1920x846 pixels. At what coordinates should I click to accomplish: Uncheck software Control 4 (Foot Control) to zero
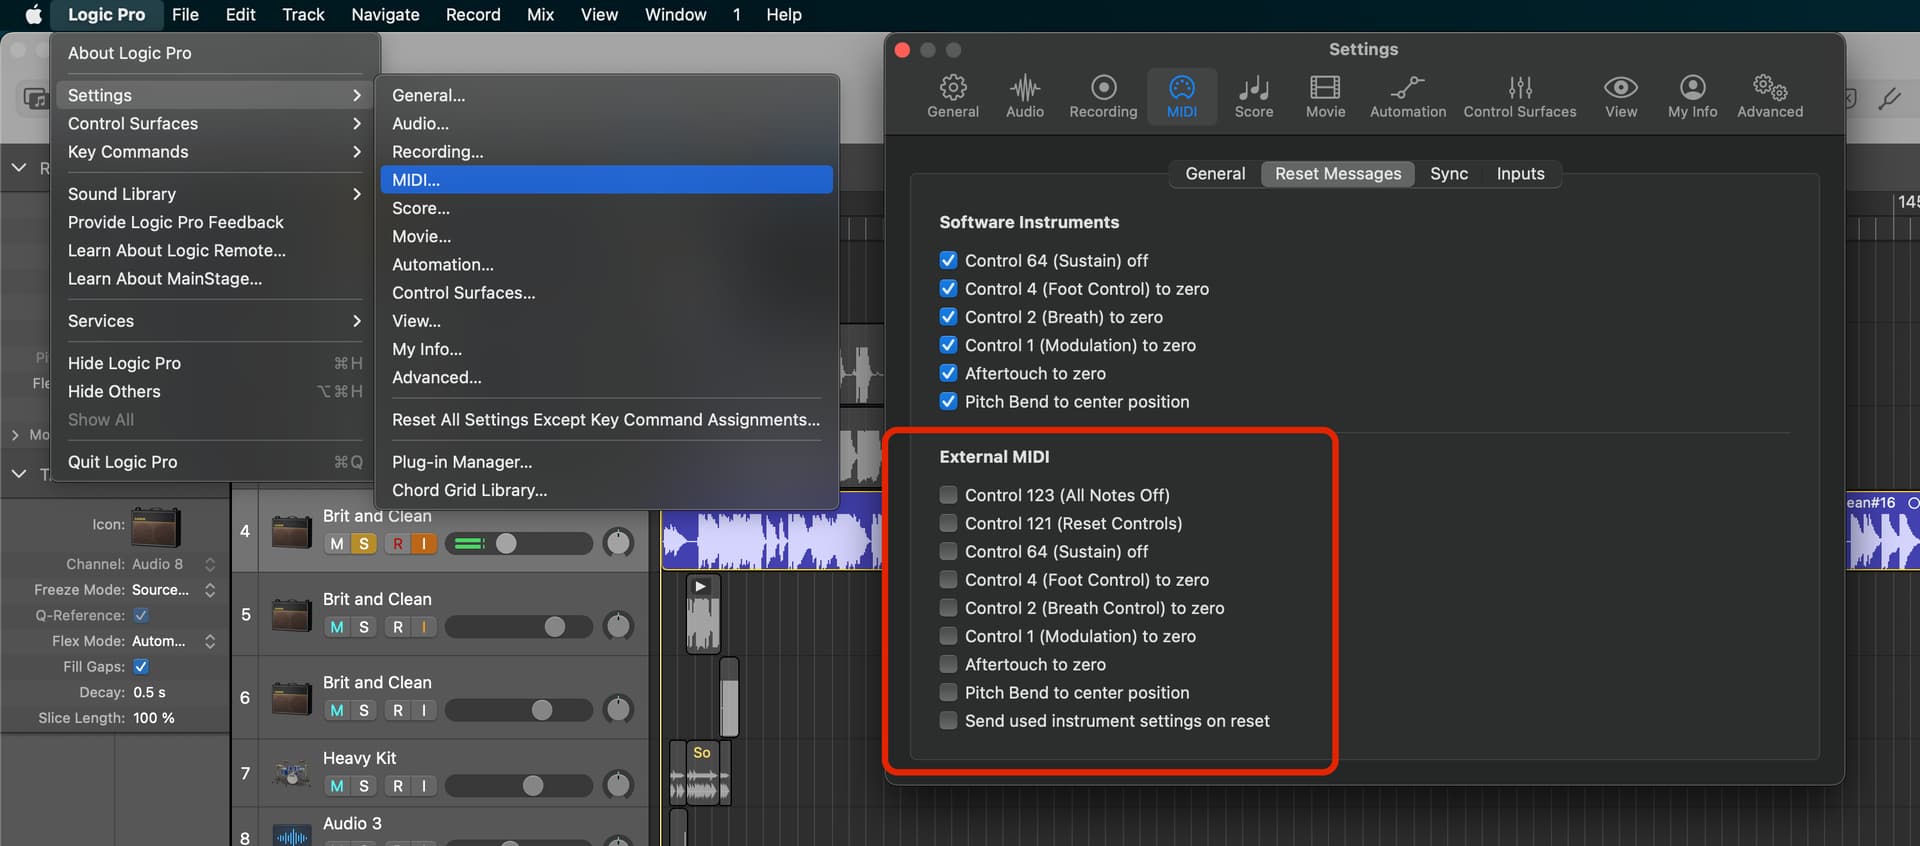[x=948, y=288]
